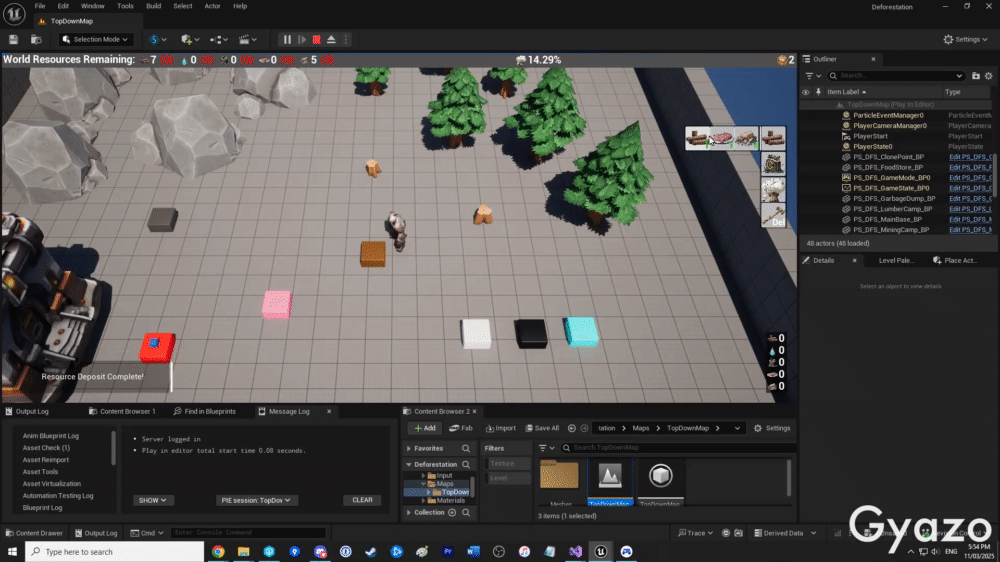The width and height of the screenshot is (1000, 562).
Task: Select the Del tool in game HUD
Action: [773, 215]
